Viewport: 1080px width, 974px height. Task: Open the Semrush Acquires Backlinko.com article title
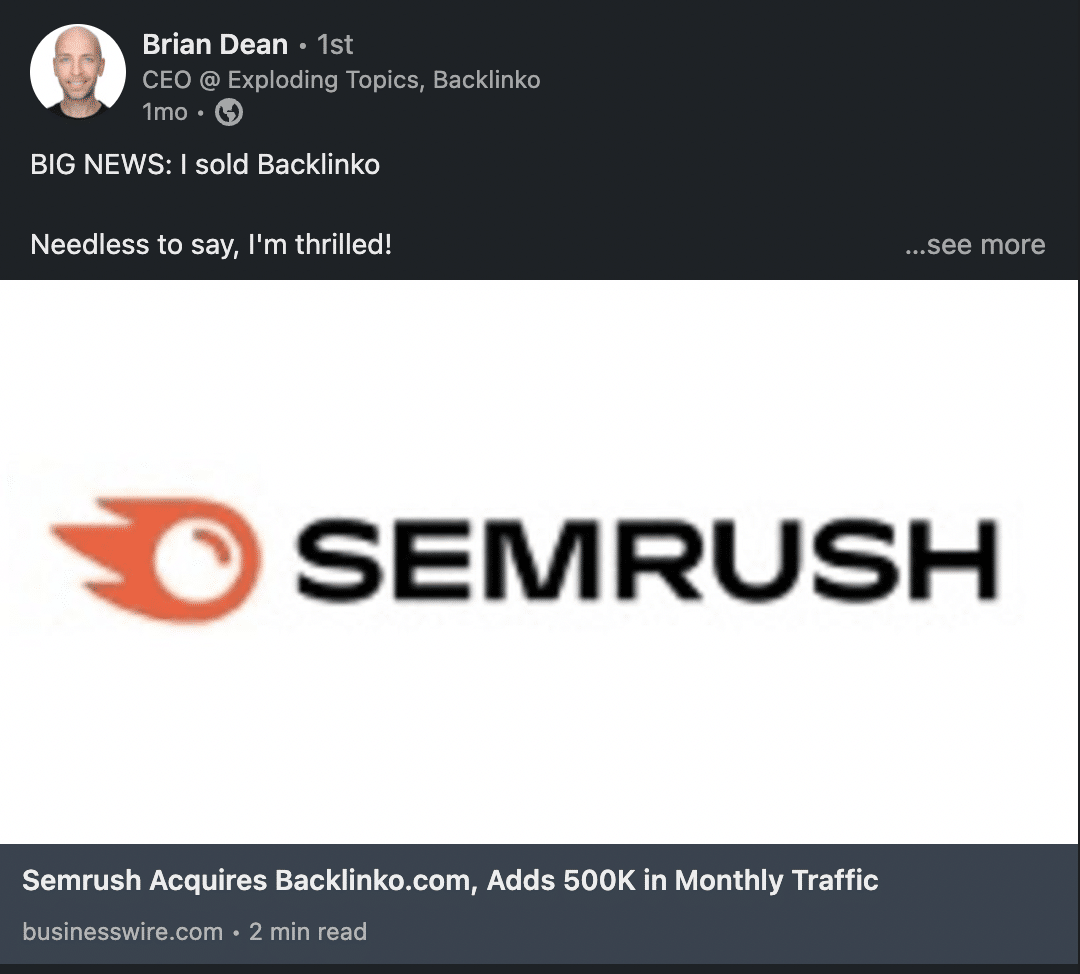coord(450,880)
